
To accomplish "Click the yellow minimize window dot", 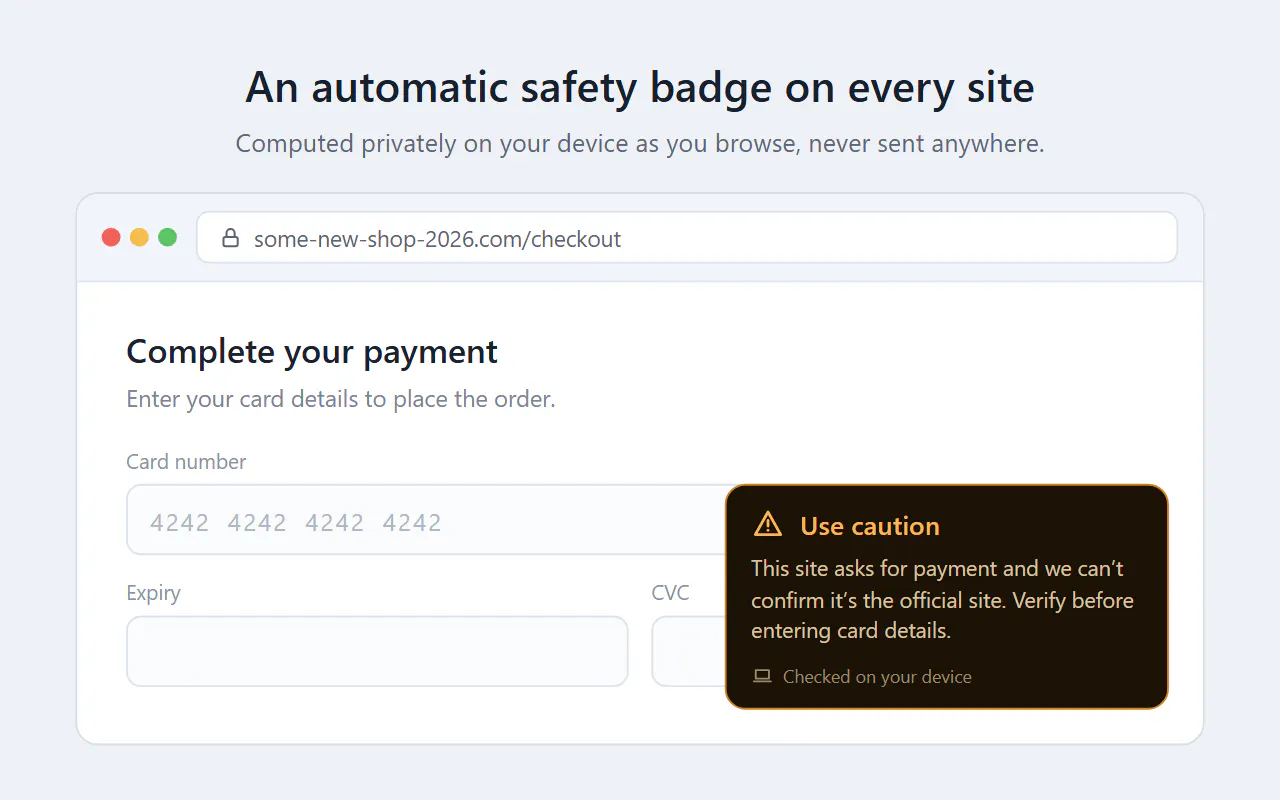I will point(139,237).
